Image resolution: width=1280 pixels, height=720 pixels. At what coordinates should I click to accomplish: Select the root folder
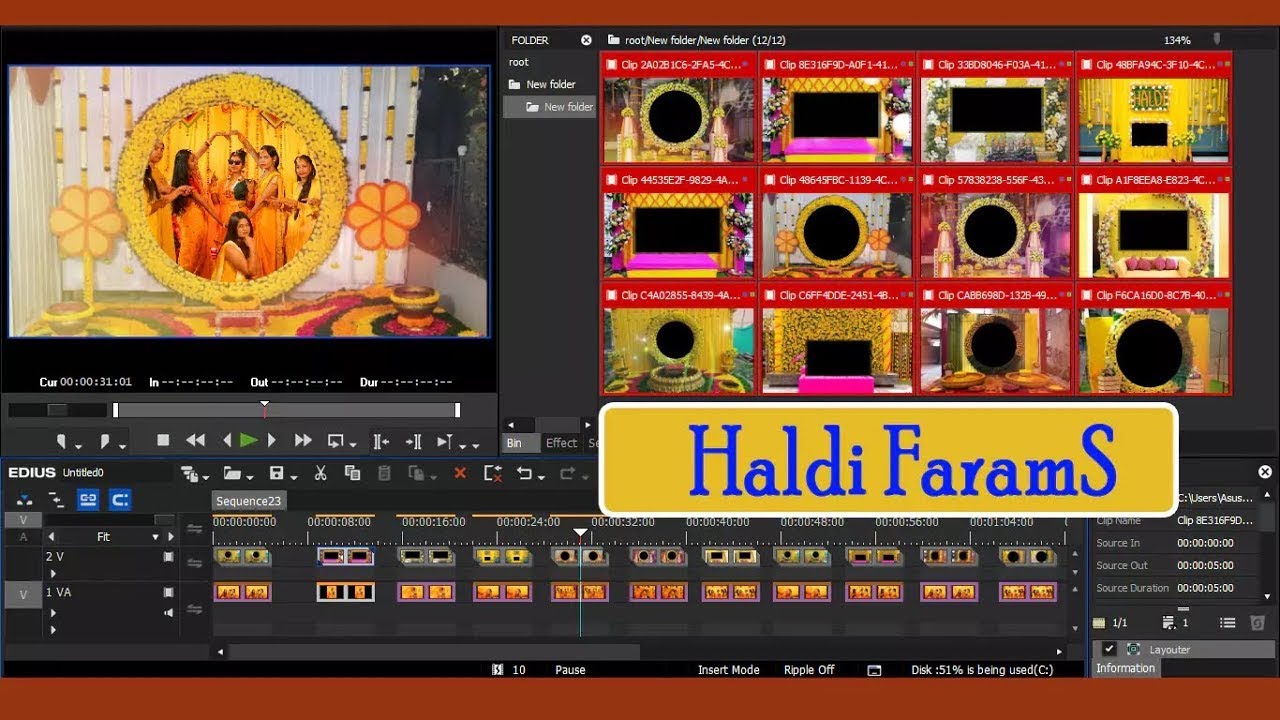(519, 62)
